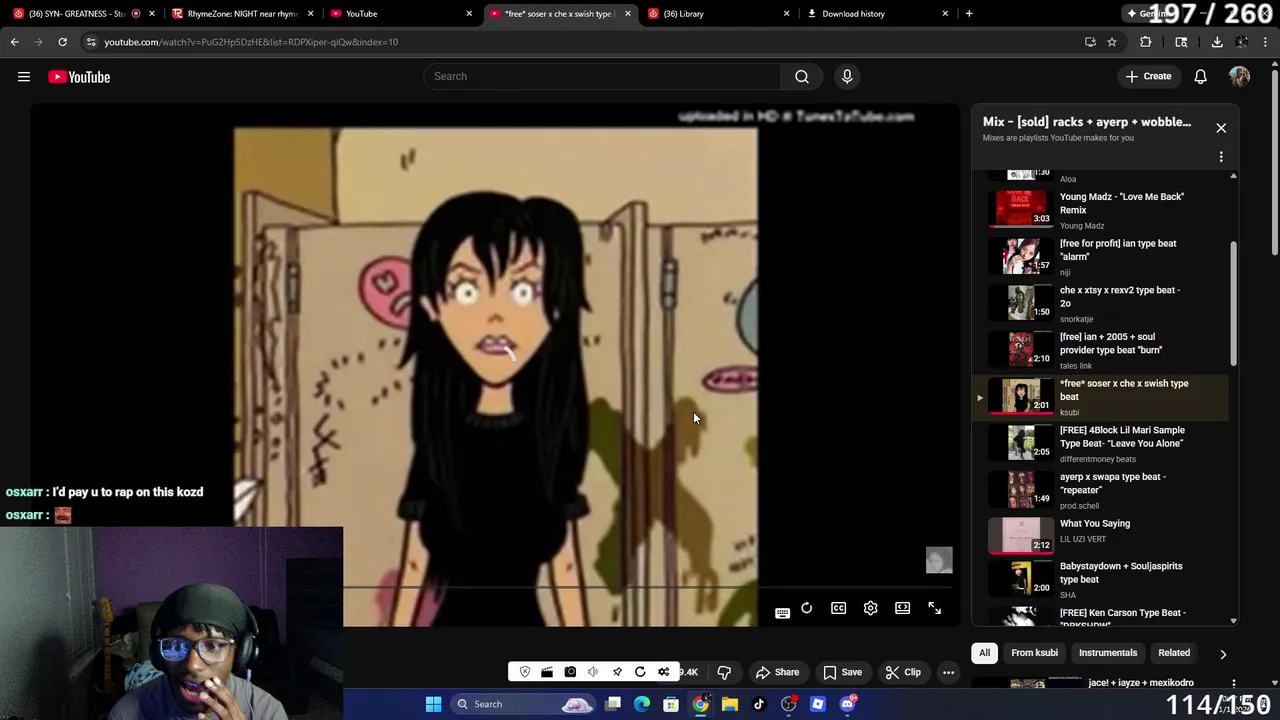Open Discord from the taskbar

[847, 704]
